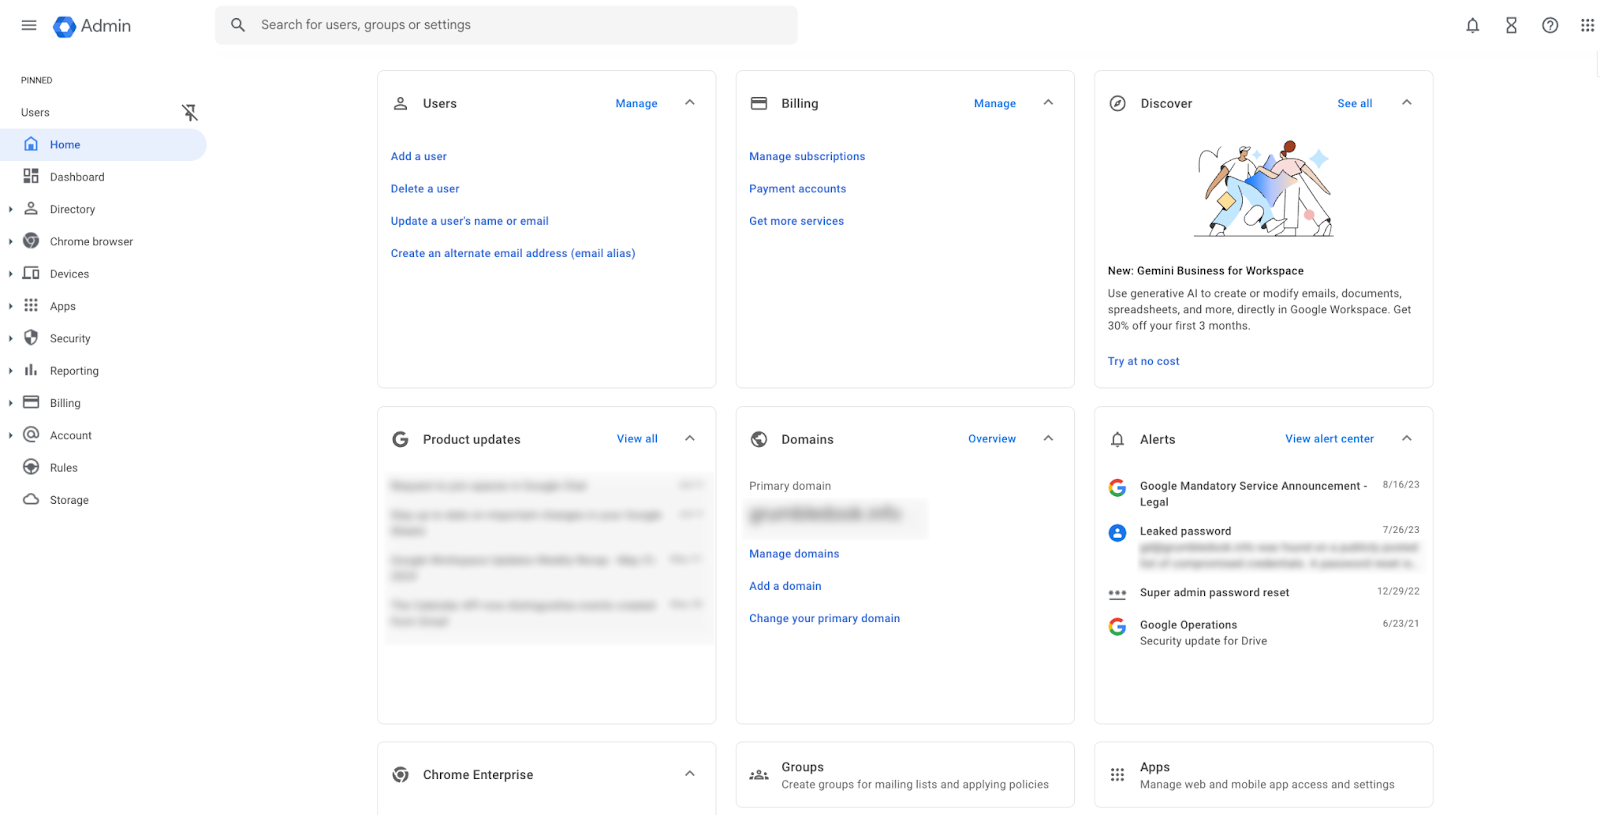Click the Groups card people icon
This screenshot has width=1600, height=815.
[x=759, y=775]
